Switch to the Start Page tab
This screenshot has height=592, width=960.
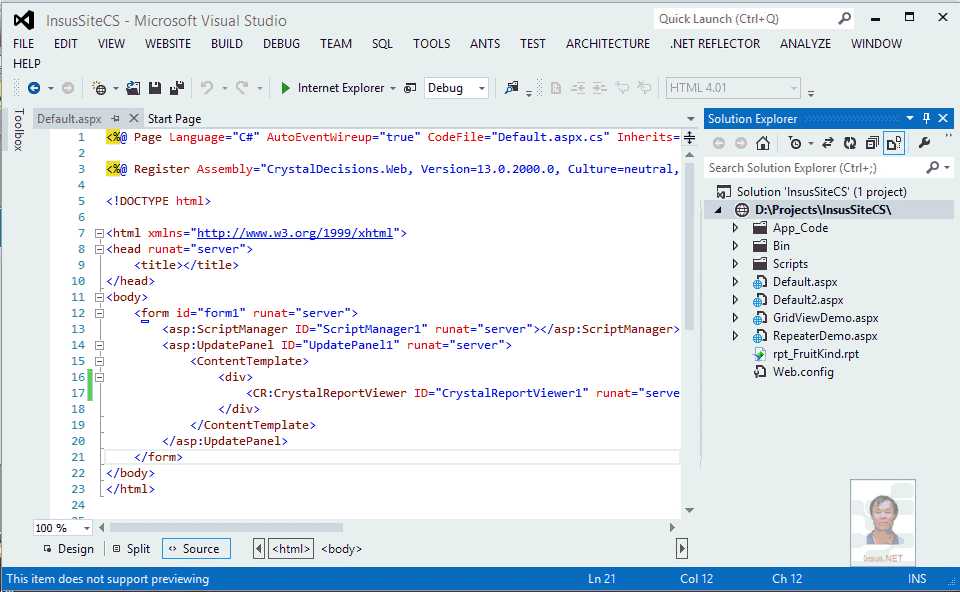pyautogui.click(x=174, y=119)
